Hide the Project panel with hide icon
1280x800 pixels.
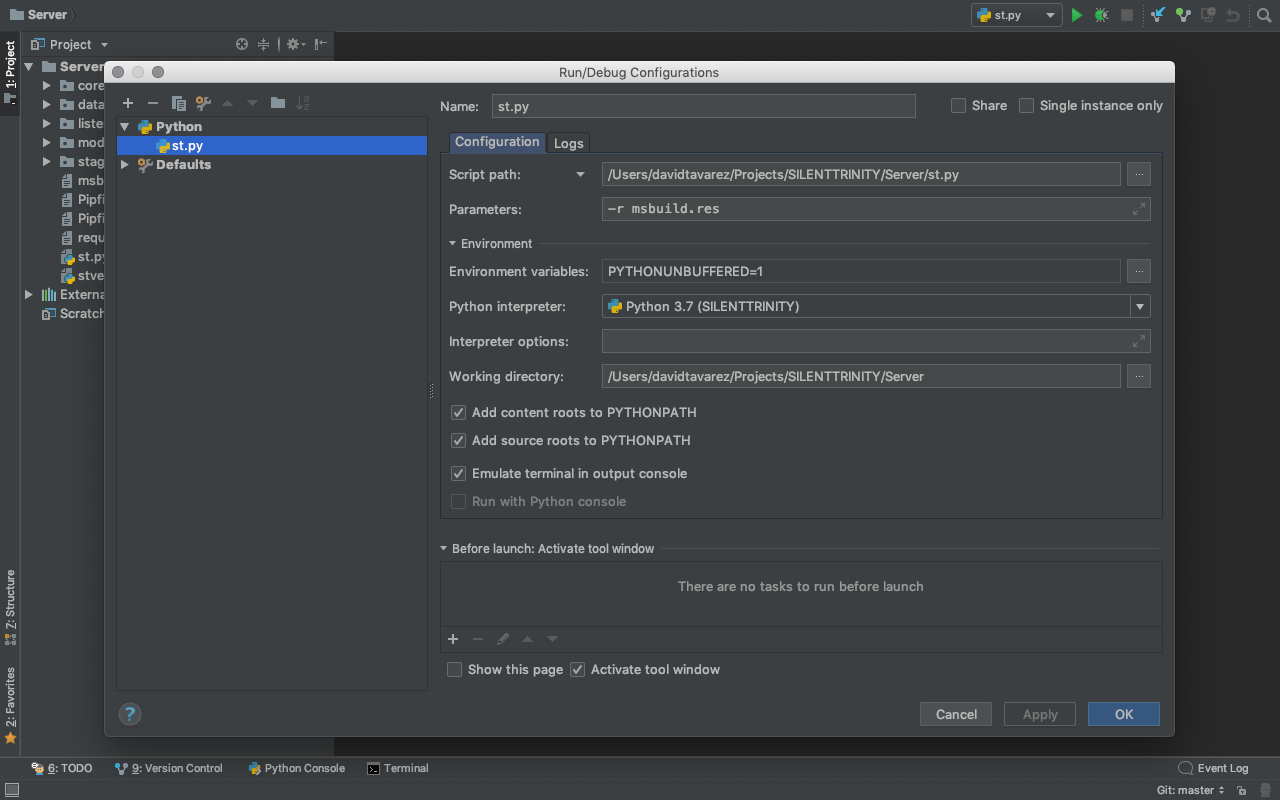[320, 44]
